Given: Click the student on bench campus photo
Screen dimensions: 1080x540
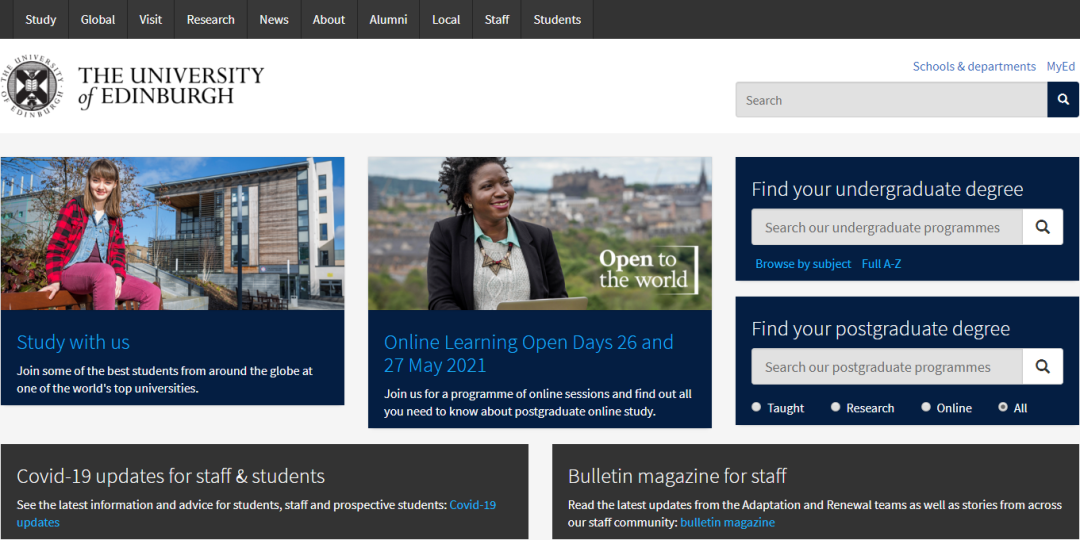Looking at the screenshot, I should pyautogui.click(x=172, y=233).
